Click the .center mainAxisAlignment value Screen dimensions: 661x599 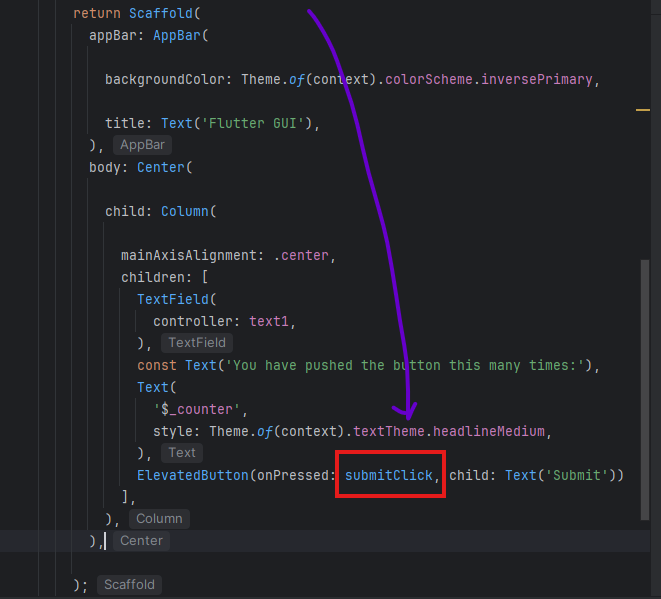[301, 255]
